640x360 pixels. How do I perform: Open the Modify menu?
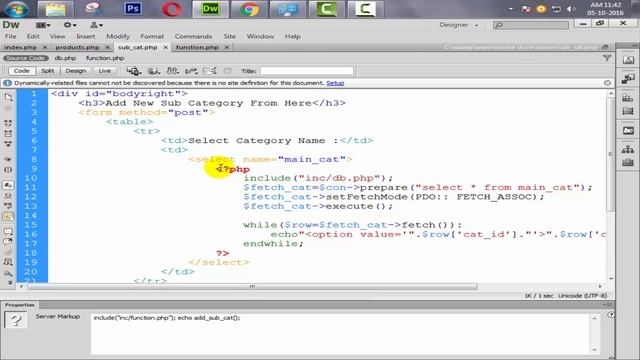pyautogui.click(x=118, y=36)
